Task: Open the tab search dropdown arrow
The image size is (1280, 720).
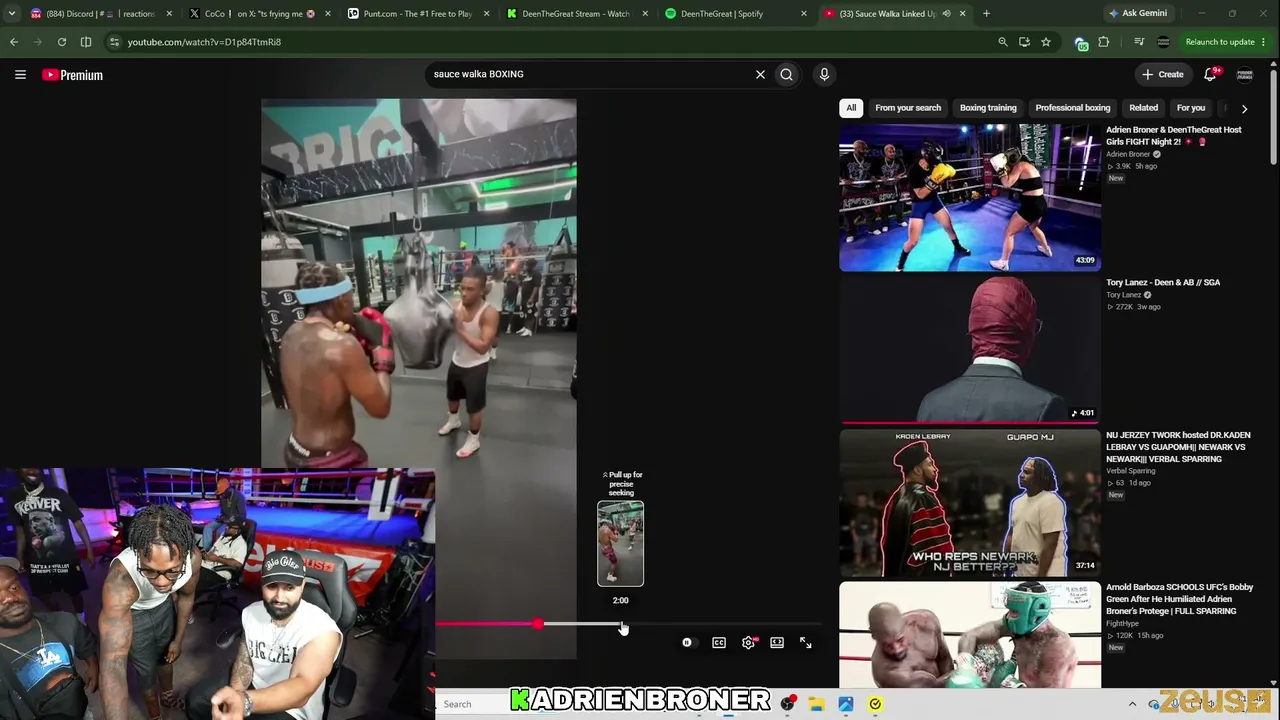Action: pos(12,13)
